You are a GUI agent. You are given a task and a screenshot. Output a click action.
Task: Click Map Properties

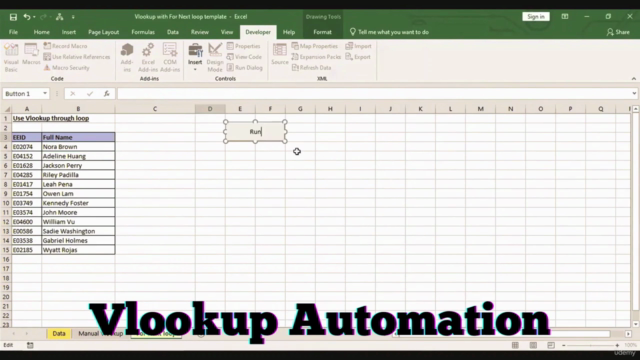point(315,46)
